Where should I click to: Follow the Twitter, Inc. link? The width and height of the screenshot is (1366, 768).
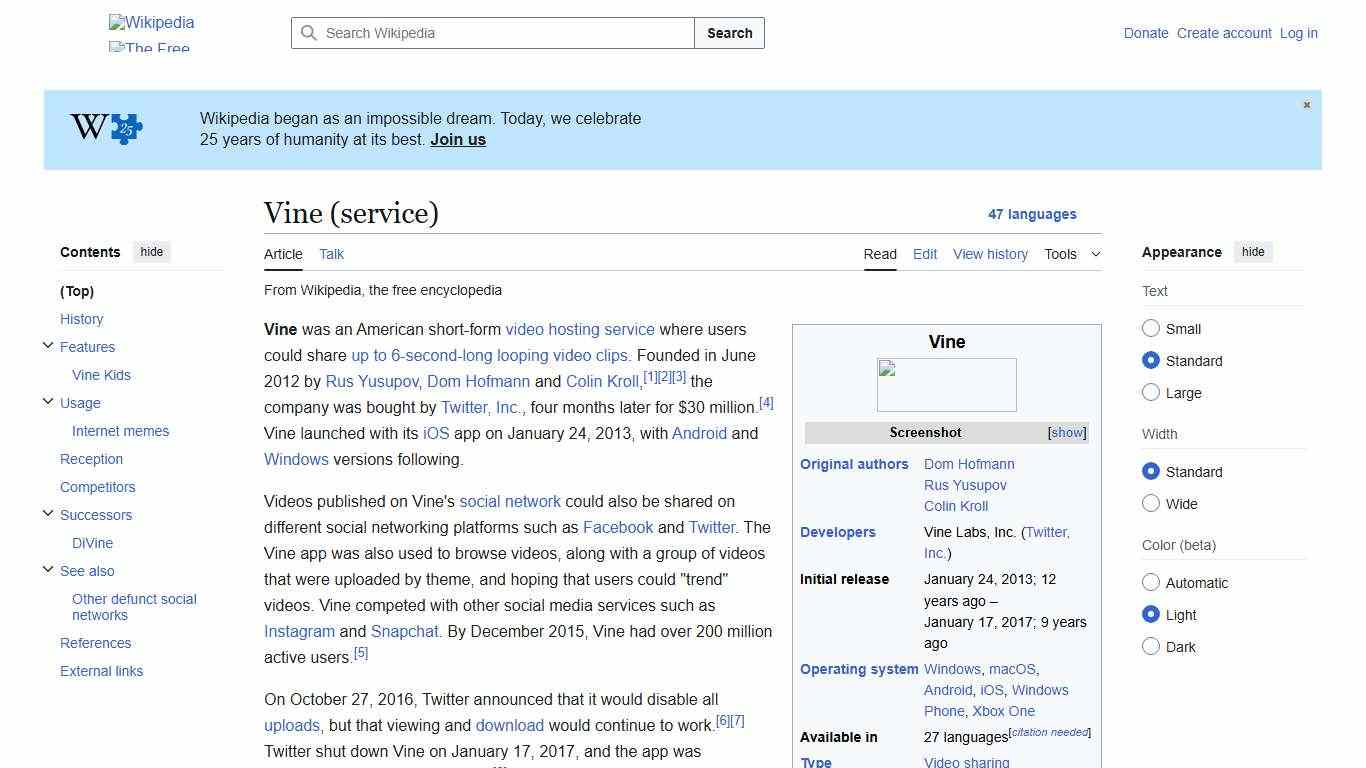(480, 407)
